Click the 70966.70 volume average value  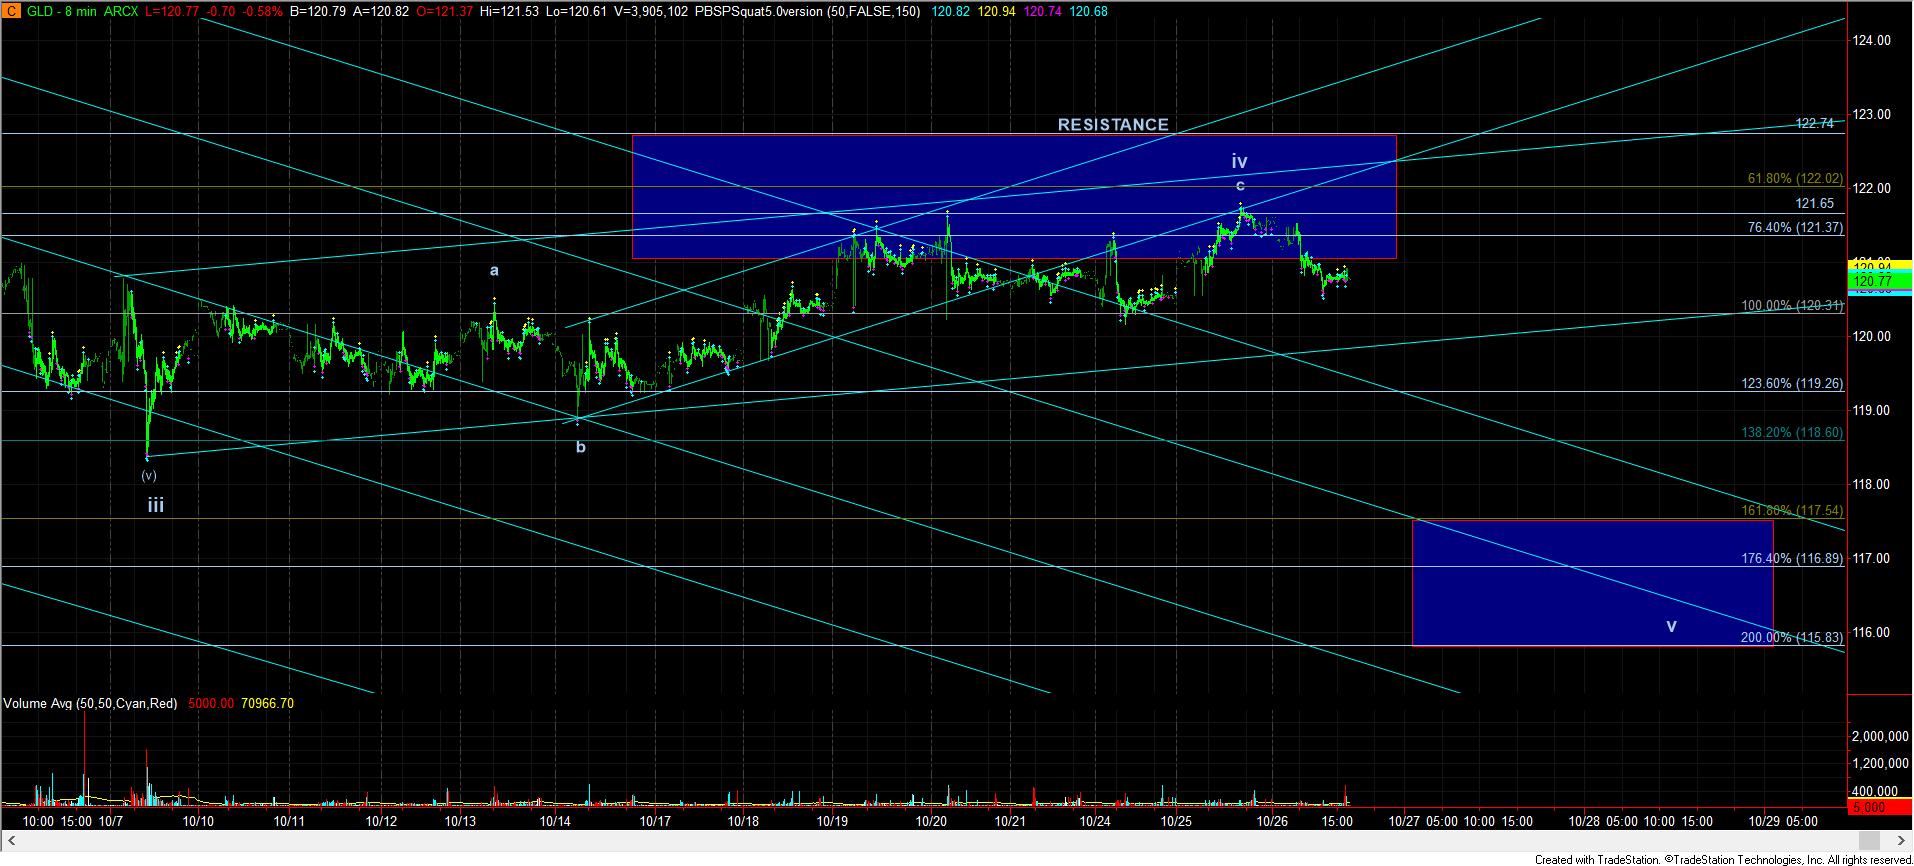266,704
